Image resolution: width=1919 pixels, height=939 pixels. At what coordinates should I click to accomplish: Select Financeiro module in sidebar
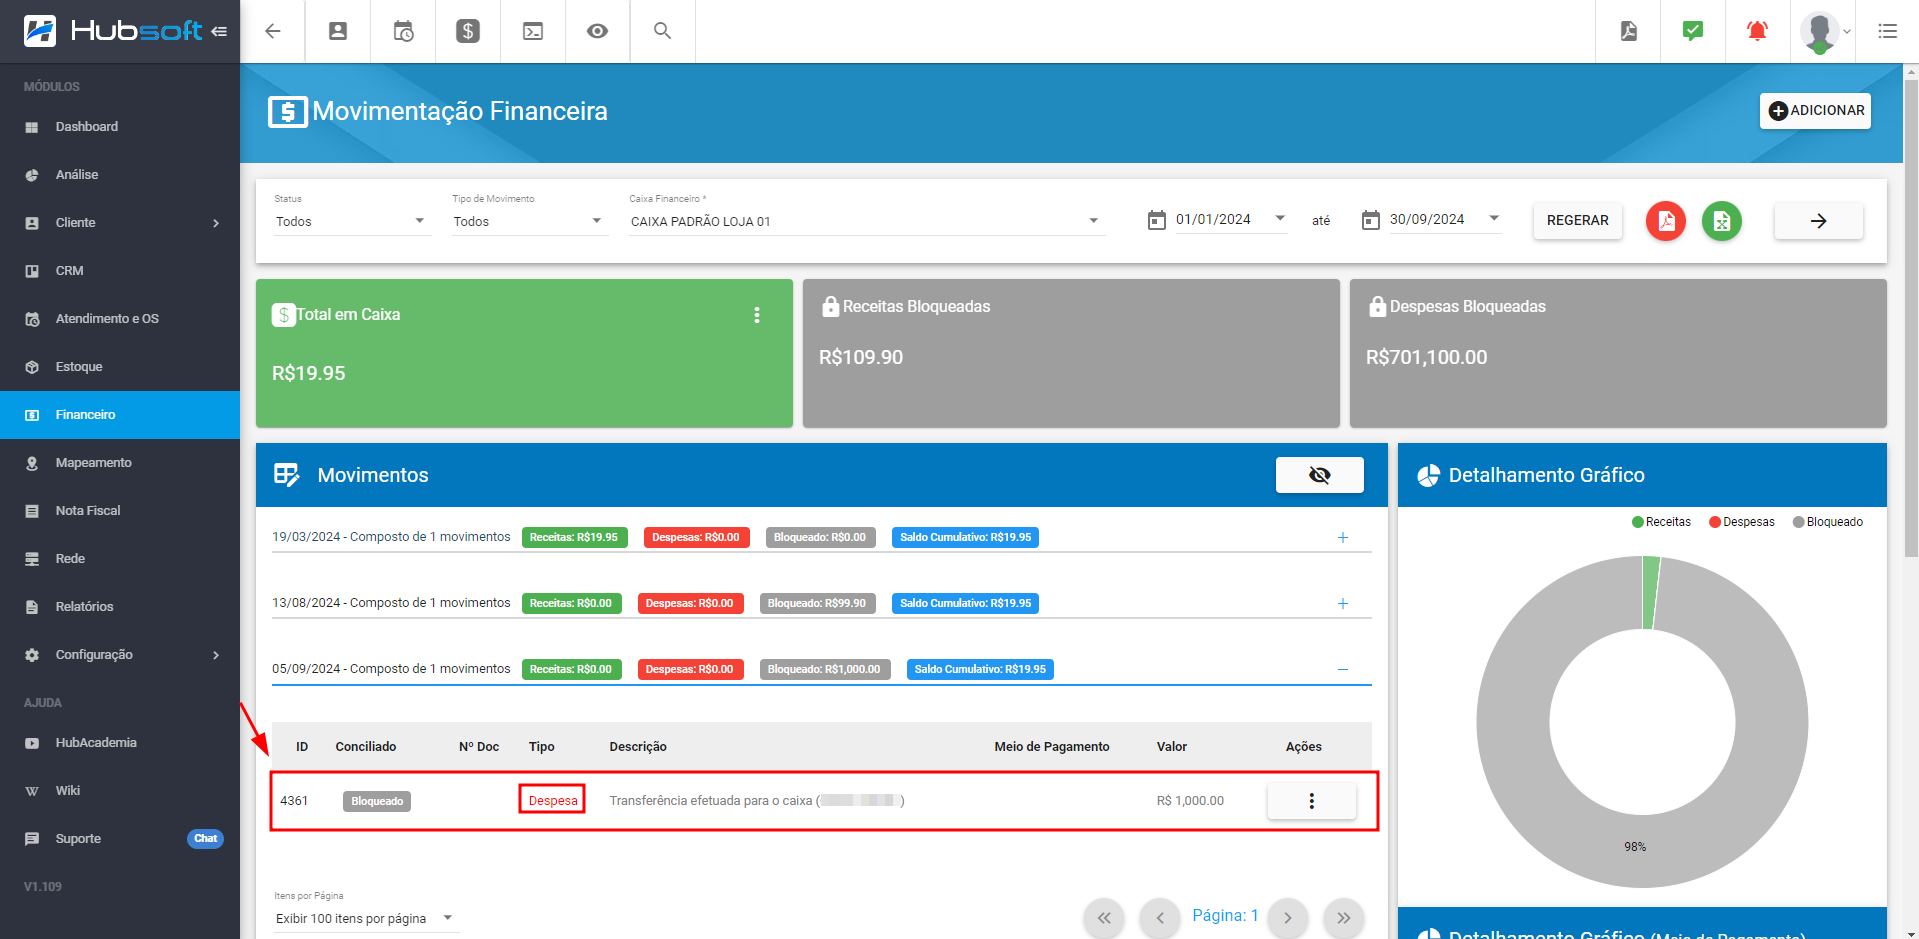(120, 415)
